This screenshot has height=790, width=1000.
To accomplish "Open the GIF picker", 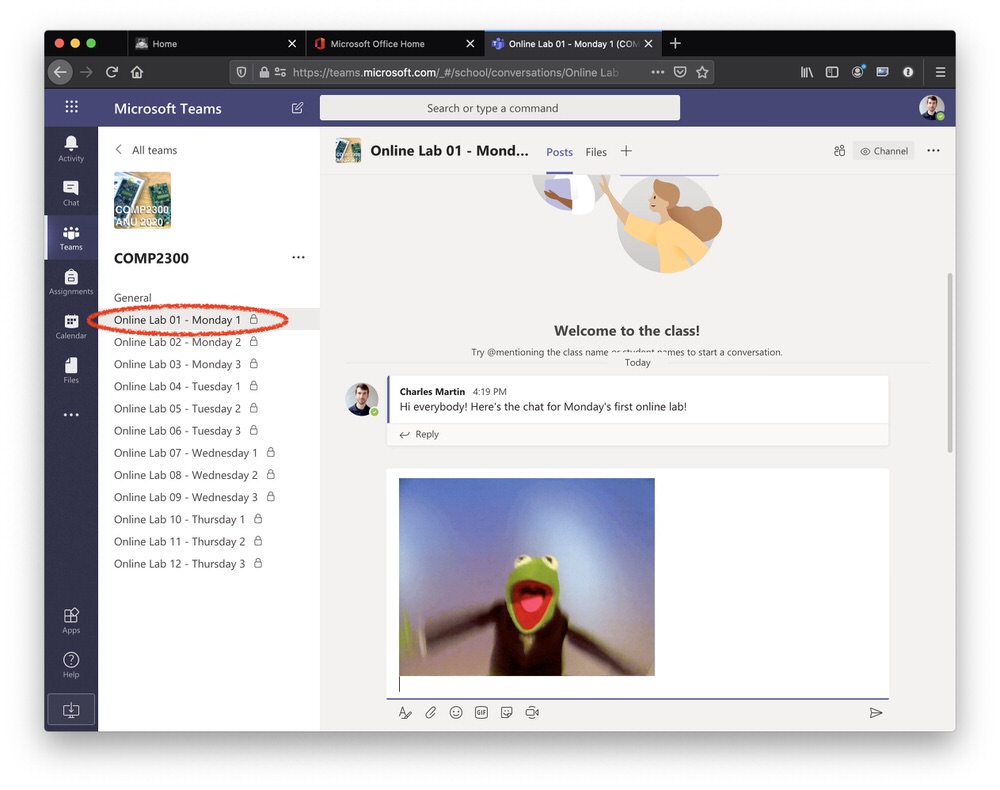I will pyautogui.click(x=481, y=712).
